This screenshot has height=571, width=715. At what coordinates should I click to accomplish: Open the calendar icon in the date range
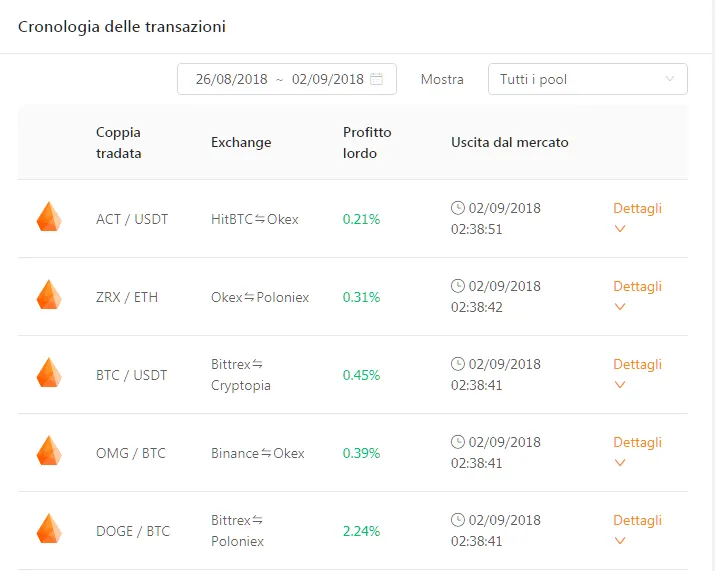pos(376,79)
